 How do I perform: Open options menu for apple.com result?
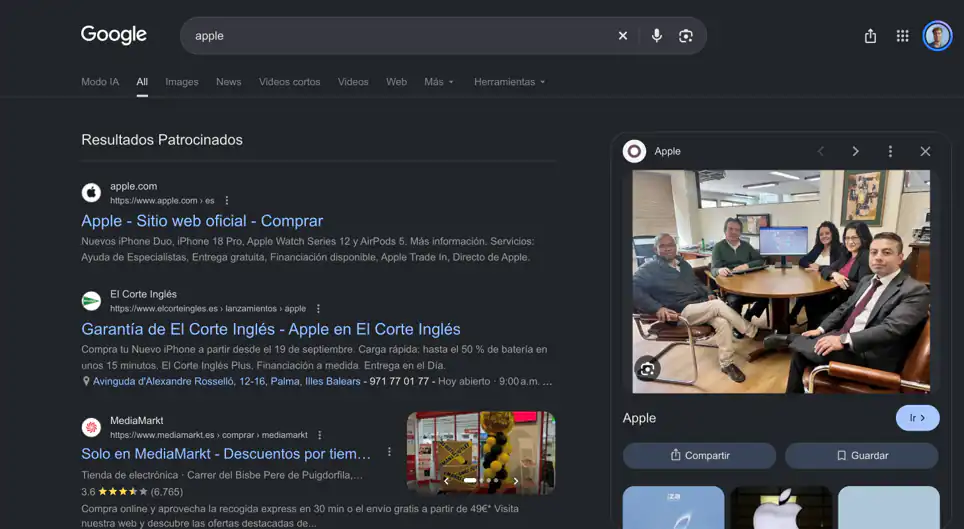tap(227, 201)
